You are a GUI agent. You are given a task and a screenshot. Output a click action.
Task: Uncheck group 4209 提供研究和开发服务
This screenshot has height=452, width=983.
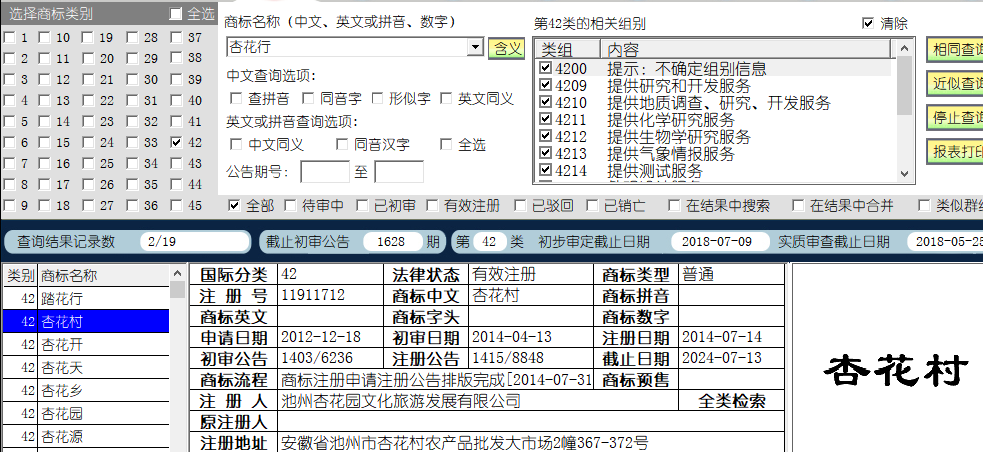[545, 86]
